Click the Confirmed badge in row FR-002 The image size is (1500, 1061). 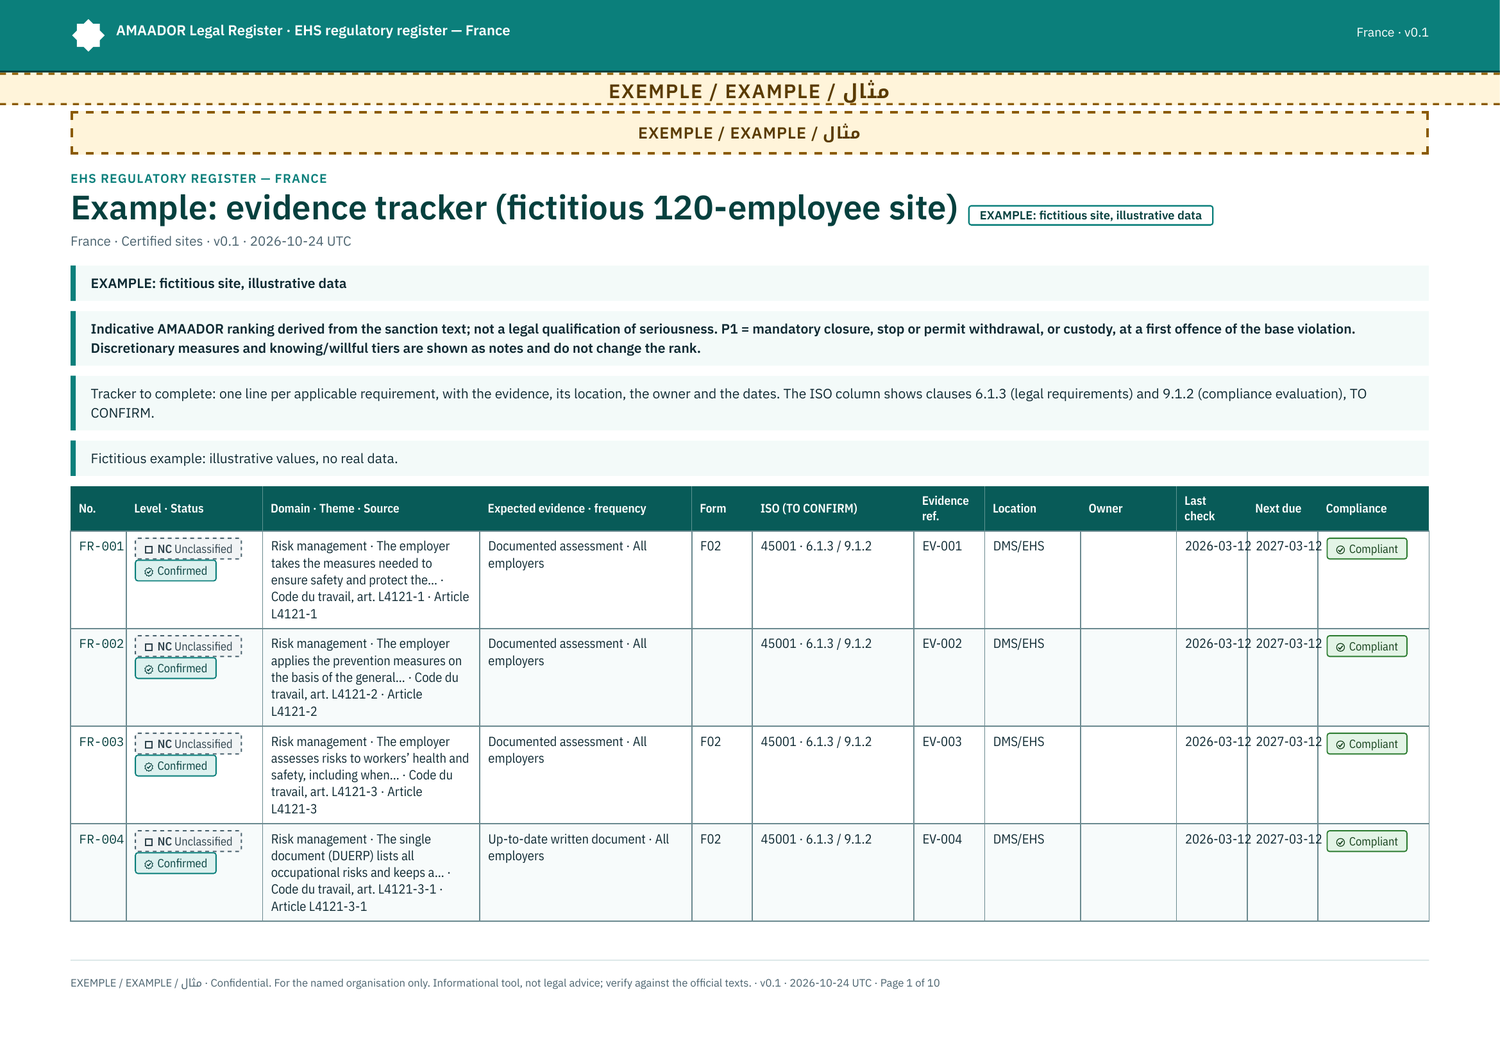[x=176, y=669]
